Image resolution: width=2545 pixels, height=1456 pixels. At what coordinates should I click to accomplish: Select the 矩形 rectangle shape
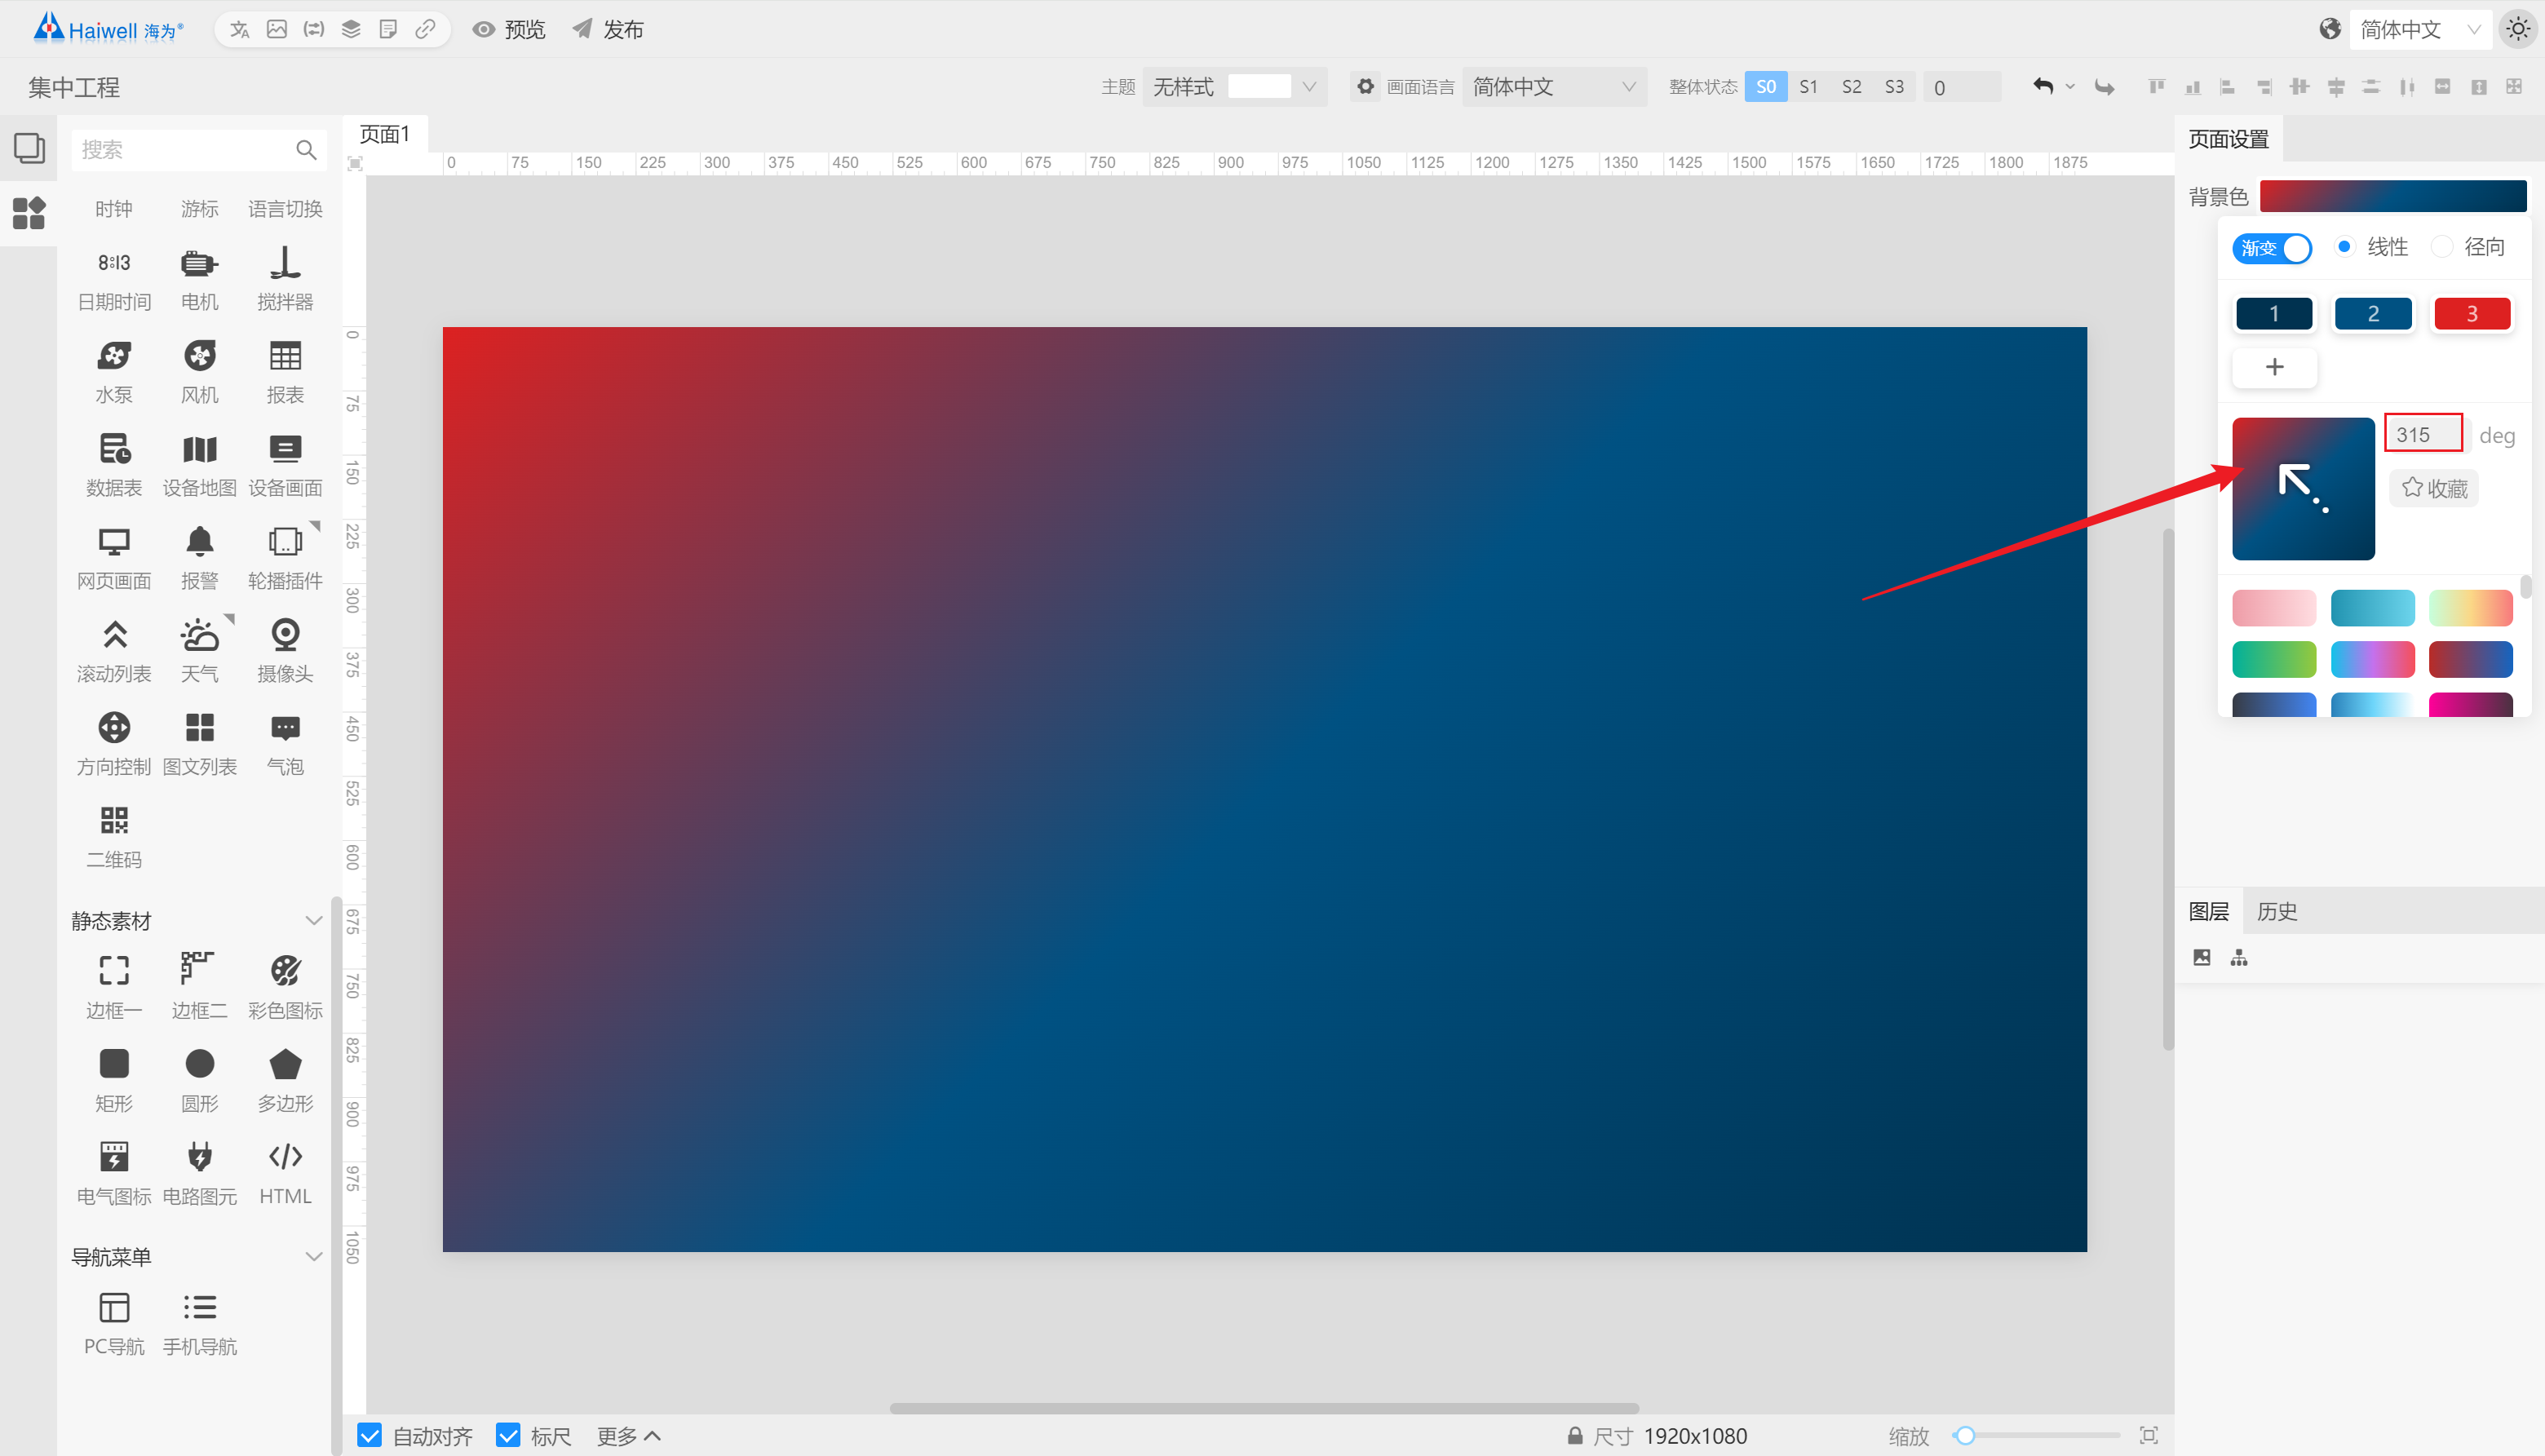pyautogui.click(x=114, y=1081)
